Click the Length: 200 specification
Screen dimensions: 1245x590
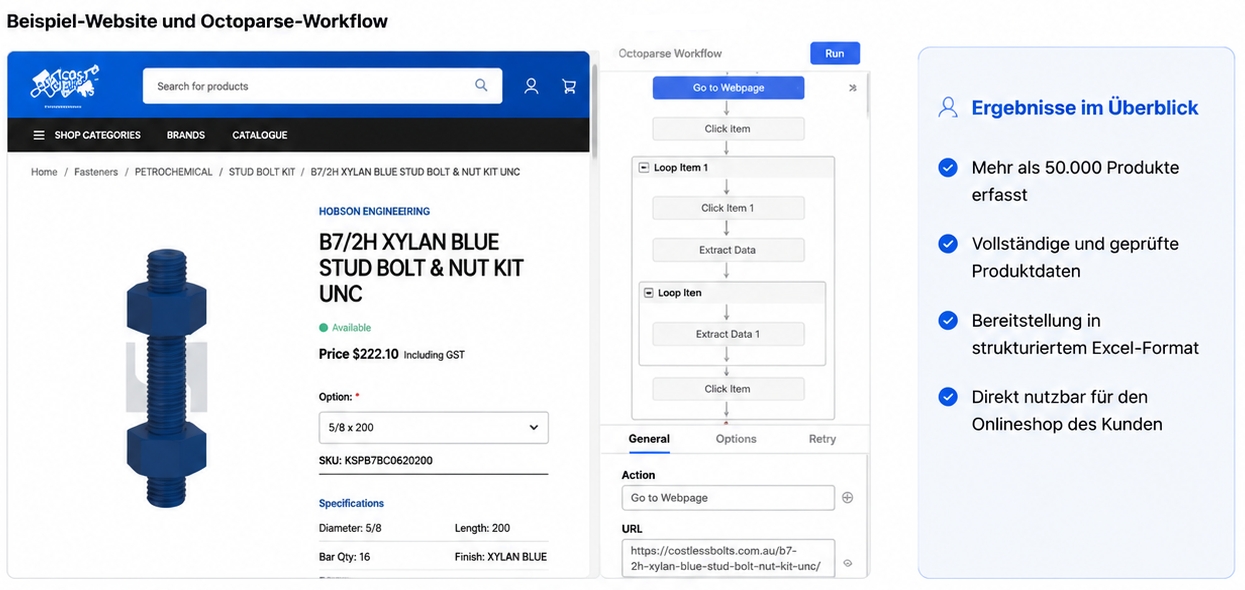pyautogui.click(x=482, y=528)
